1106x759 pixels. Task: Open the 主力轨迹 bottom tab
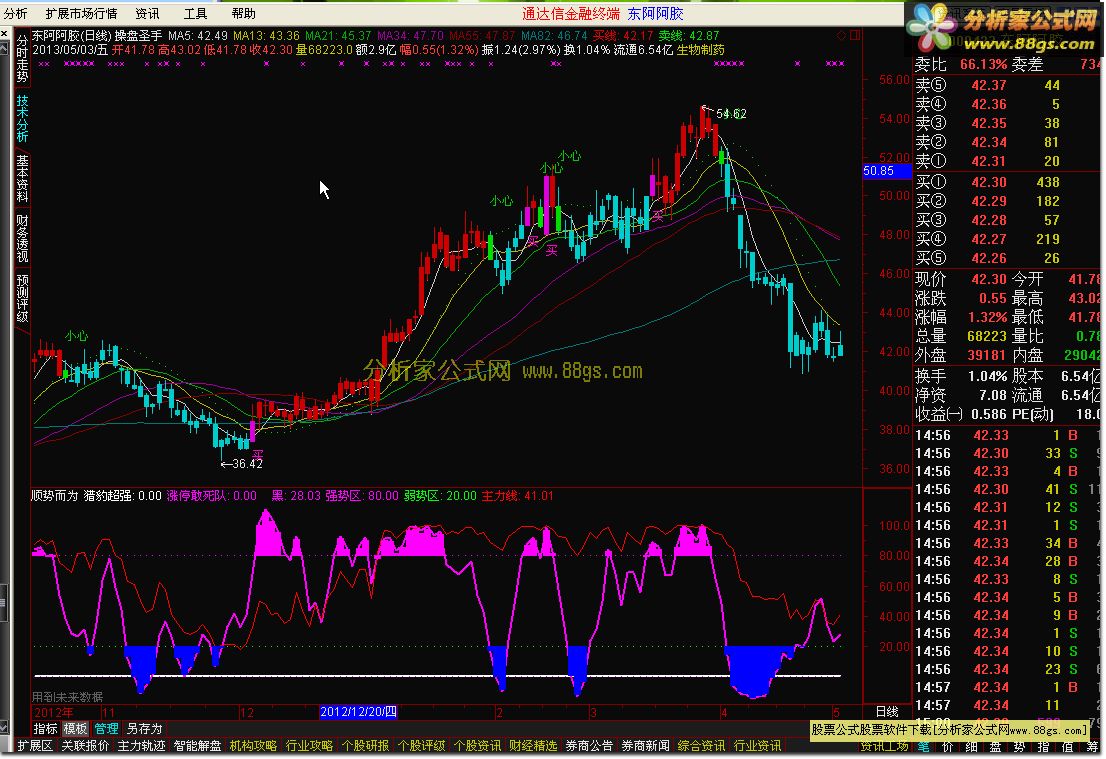(x=141, y=746)
